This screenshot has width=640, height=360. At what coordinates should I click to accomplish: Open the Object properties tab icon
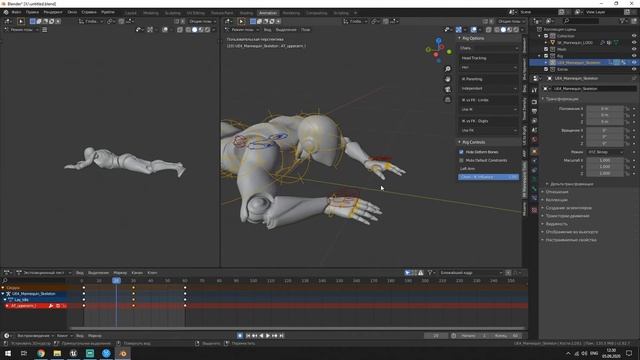pyautogui.click(x=534, y=151)
